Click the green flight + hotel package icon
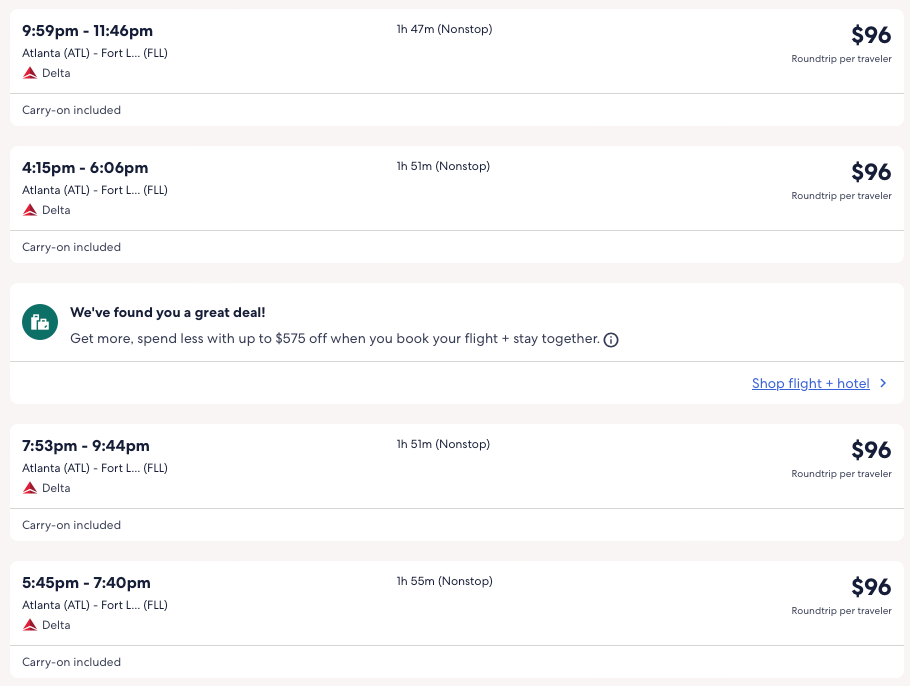This screenshot has height=686, width=910. click(40, 322)
